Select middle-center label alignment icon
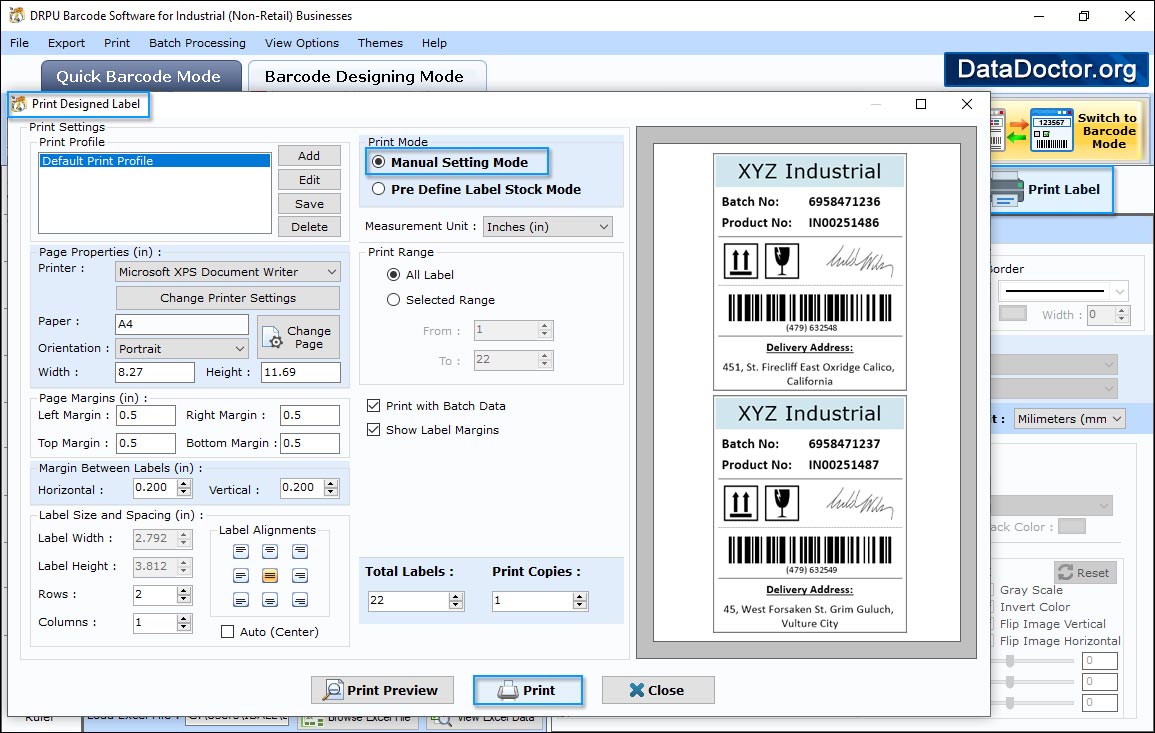This screenshot has width=1155, height=733. [x=270, y=575]
